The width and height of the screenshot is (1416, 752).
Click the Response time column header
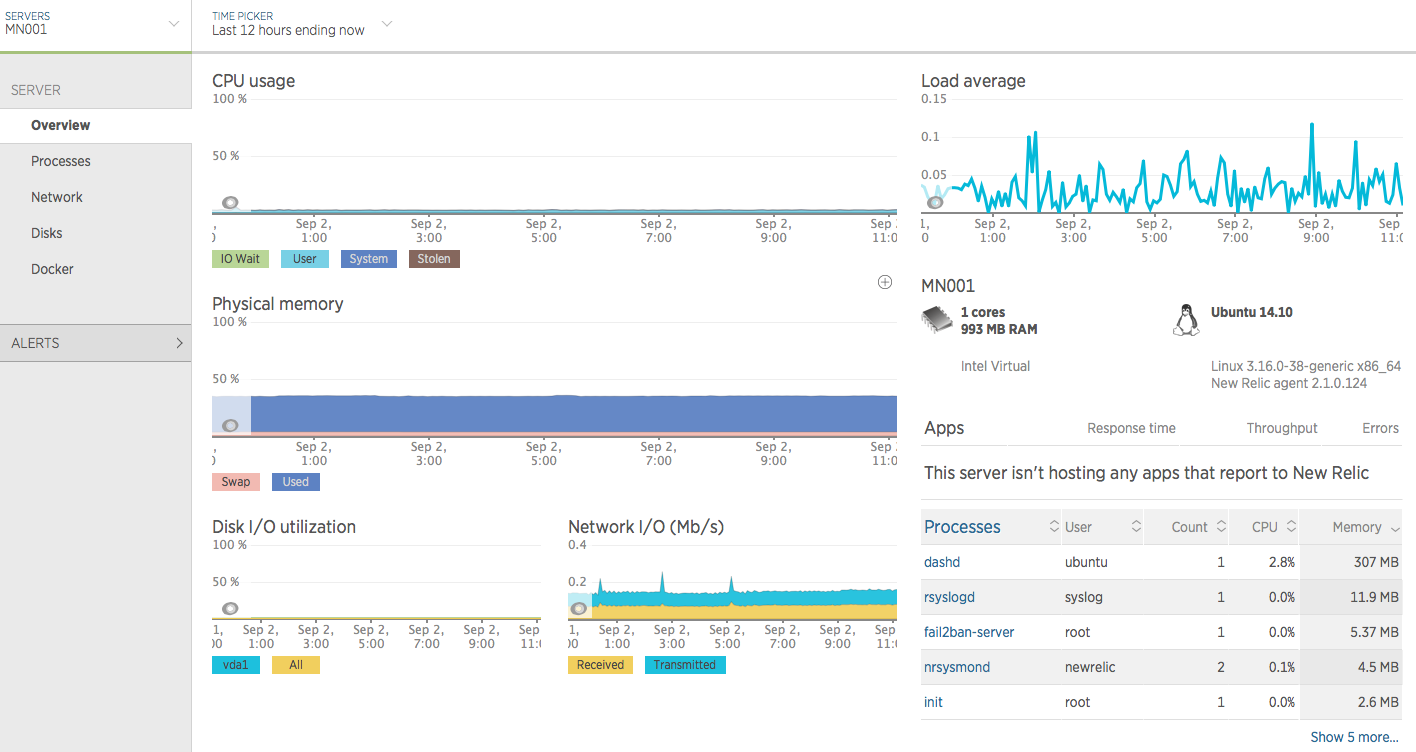(1131, 428)
